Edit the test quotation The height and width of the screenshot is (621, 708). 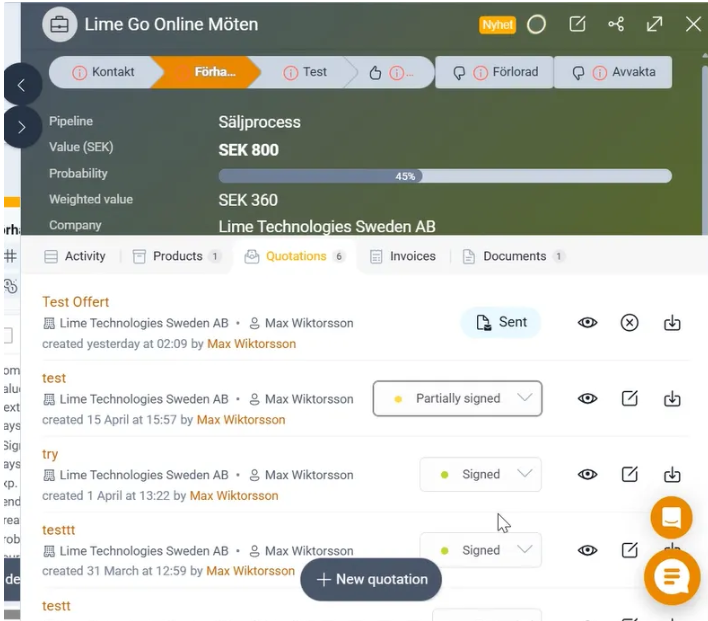629,398
